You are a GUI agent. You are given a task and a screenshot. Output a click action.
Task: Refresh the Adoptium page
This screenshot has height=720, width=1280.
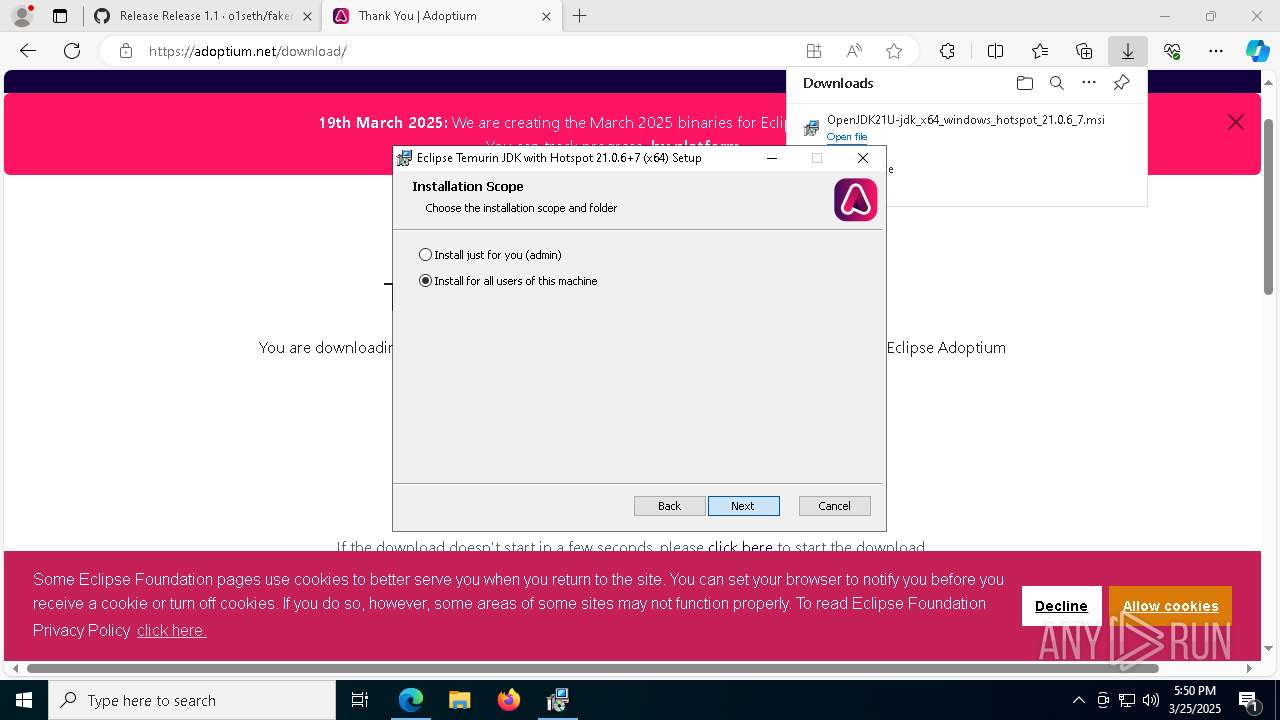point(72,51)
